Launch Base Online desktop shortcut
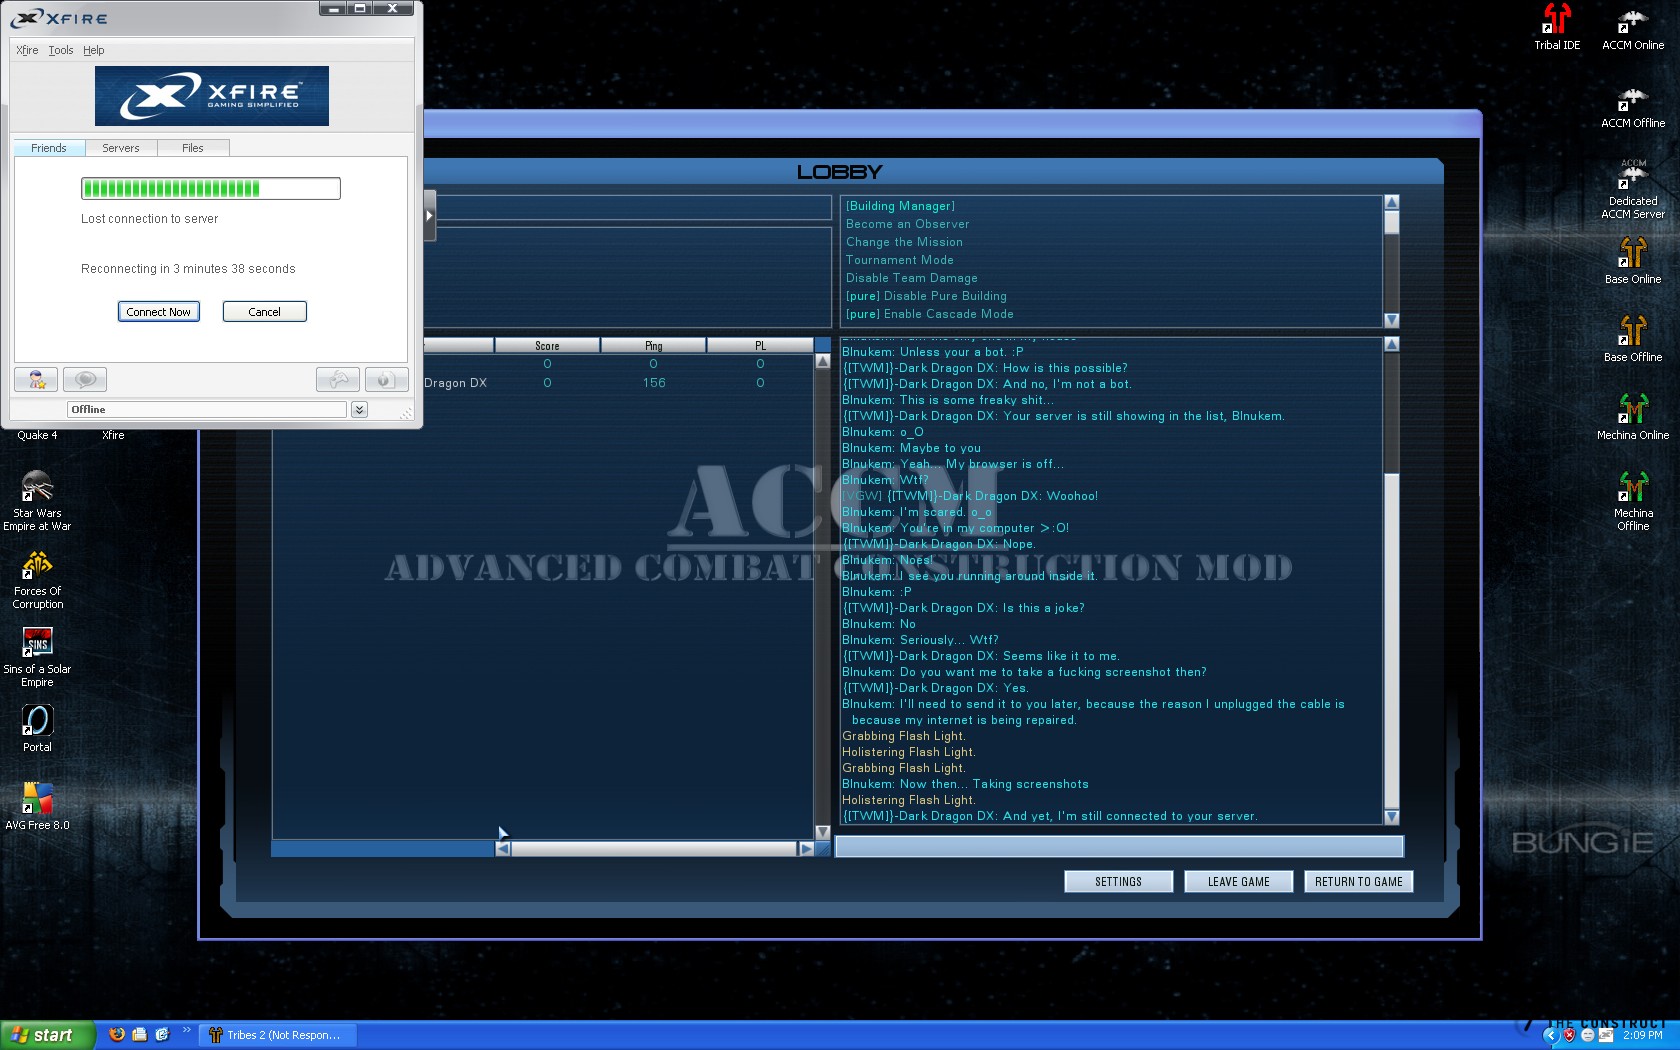The height and width of the screenshot is (1050, 1680). [x=1633, y=261]
